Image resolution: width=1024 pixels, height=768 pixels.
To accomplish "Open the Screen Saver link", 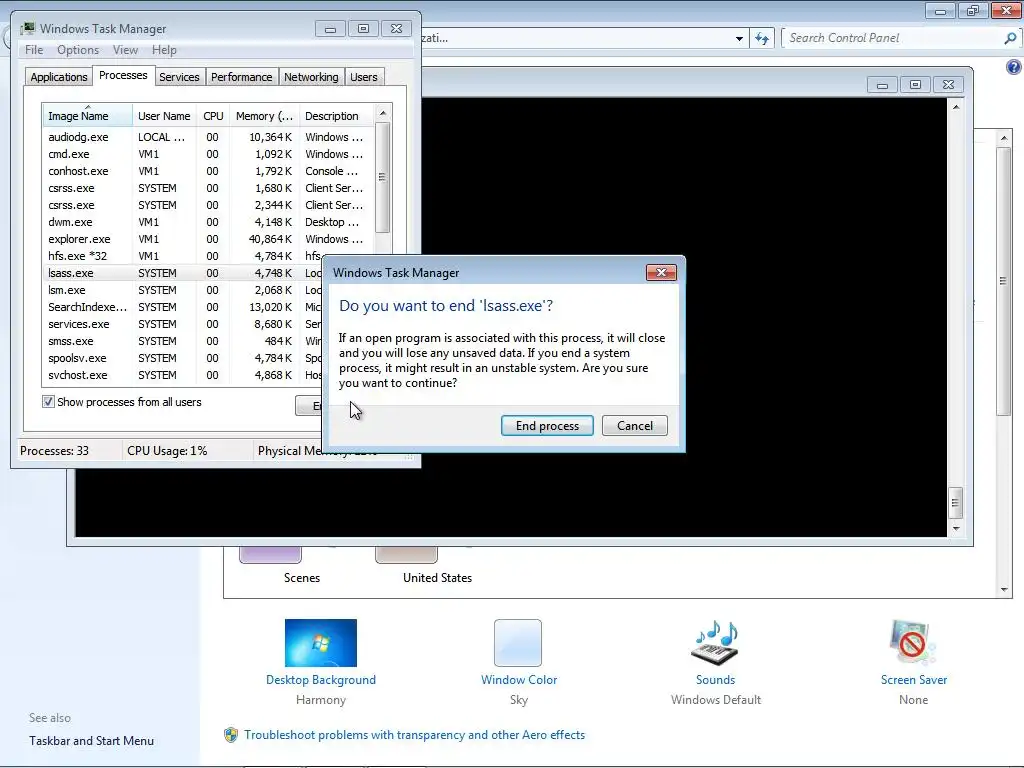I will pos(914,680).
